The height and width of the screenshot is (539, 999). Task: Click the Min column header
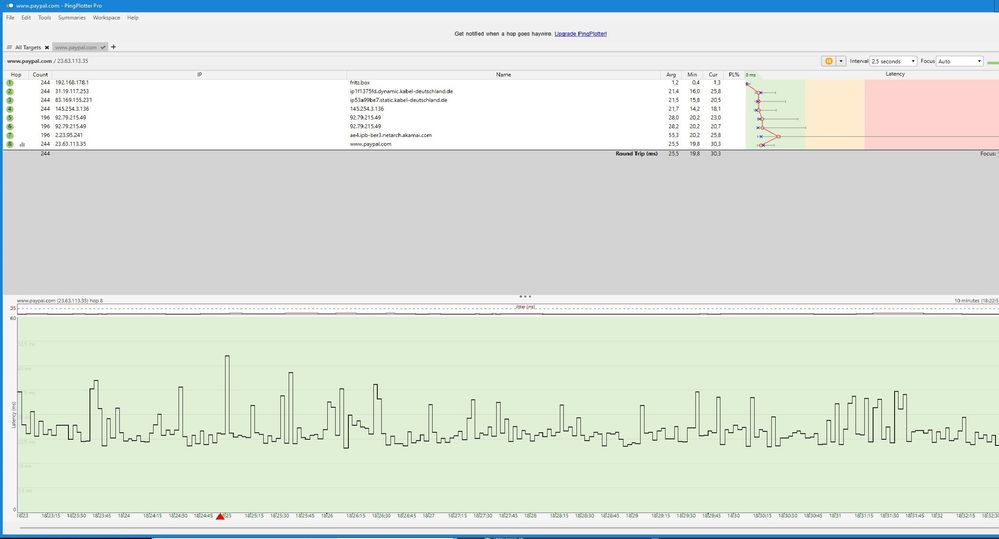tap(692, 75)
